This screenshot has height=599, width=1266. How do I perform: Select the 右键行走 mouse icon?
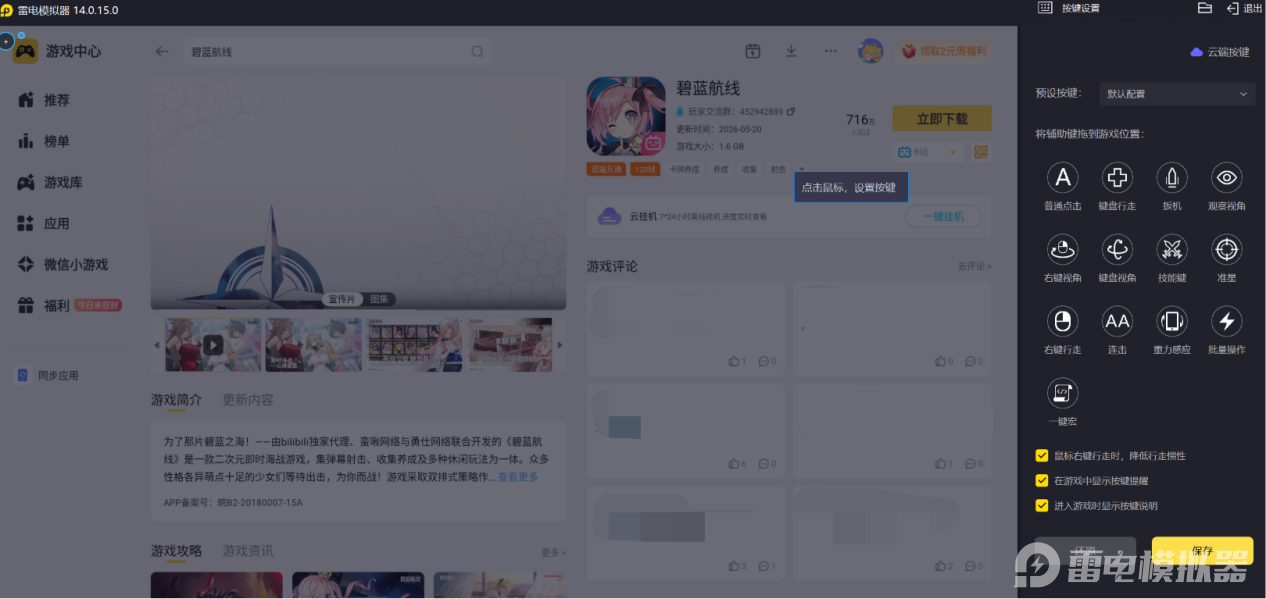tap(1062, 321)
